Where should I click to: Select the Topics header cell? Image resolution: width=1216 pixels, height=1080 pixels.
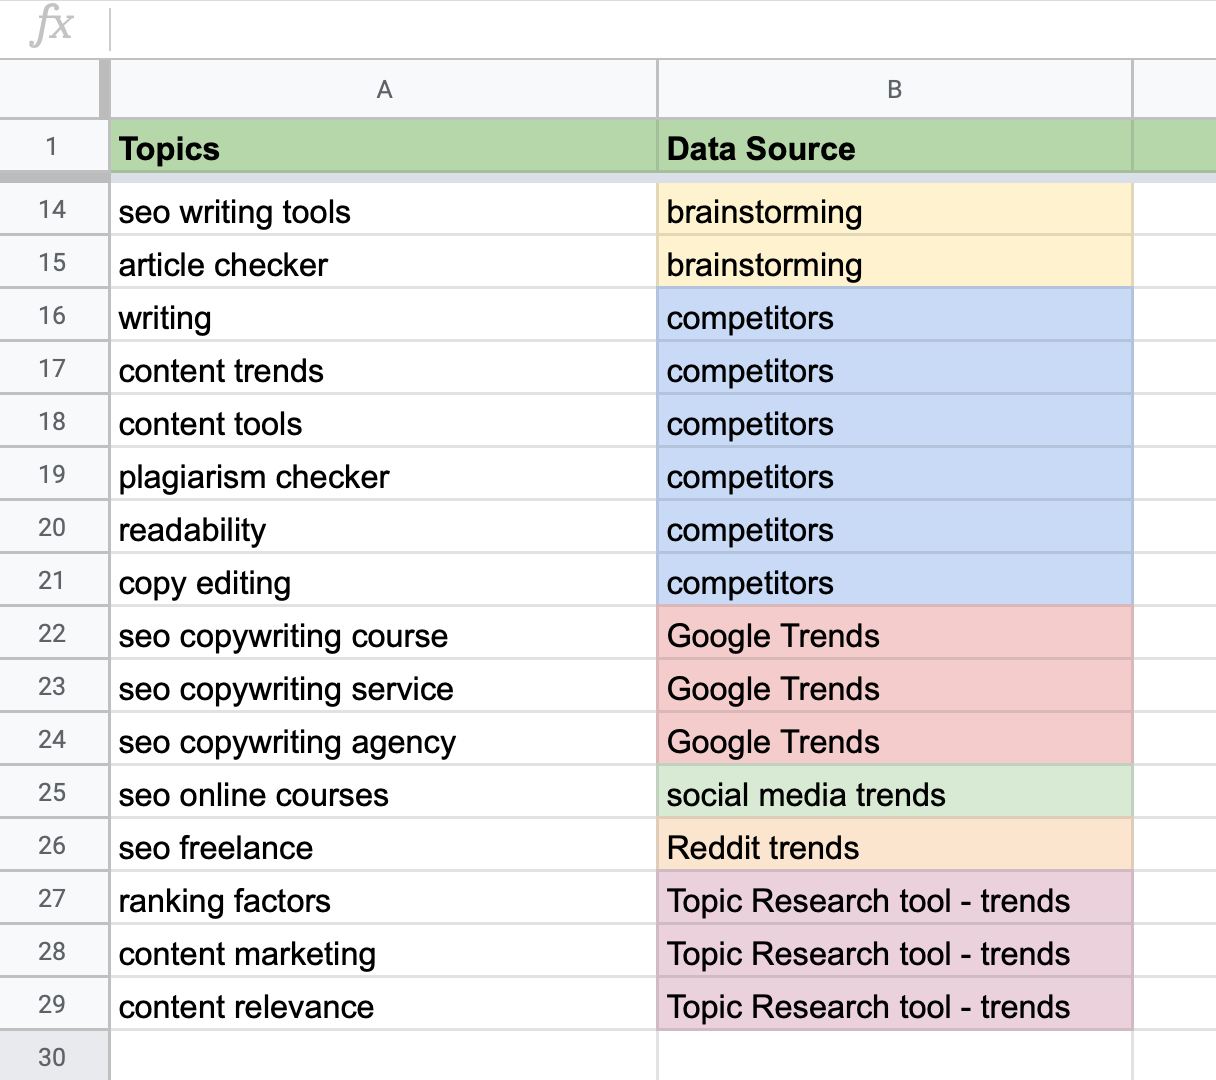384,149
